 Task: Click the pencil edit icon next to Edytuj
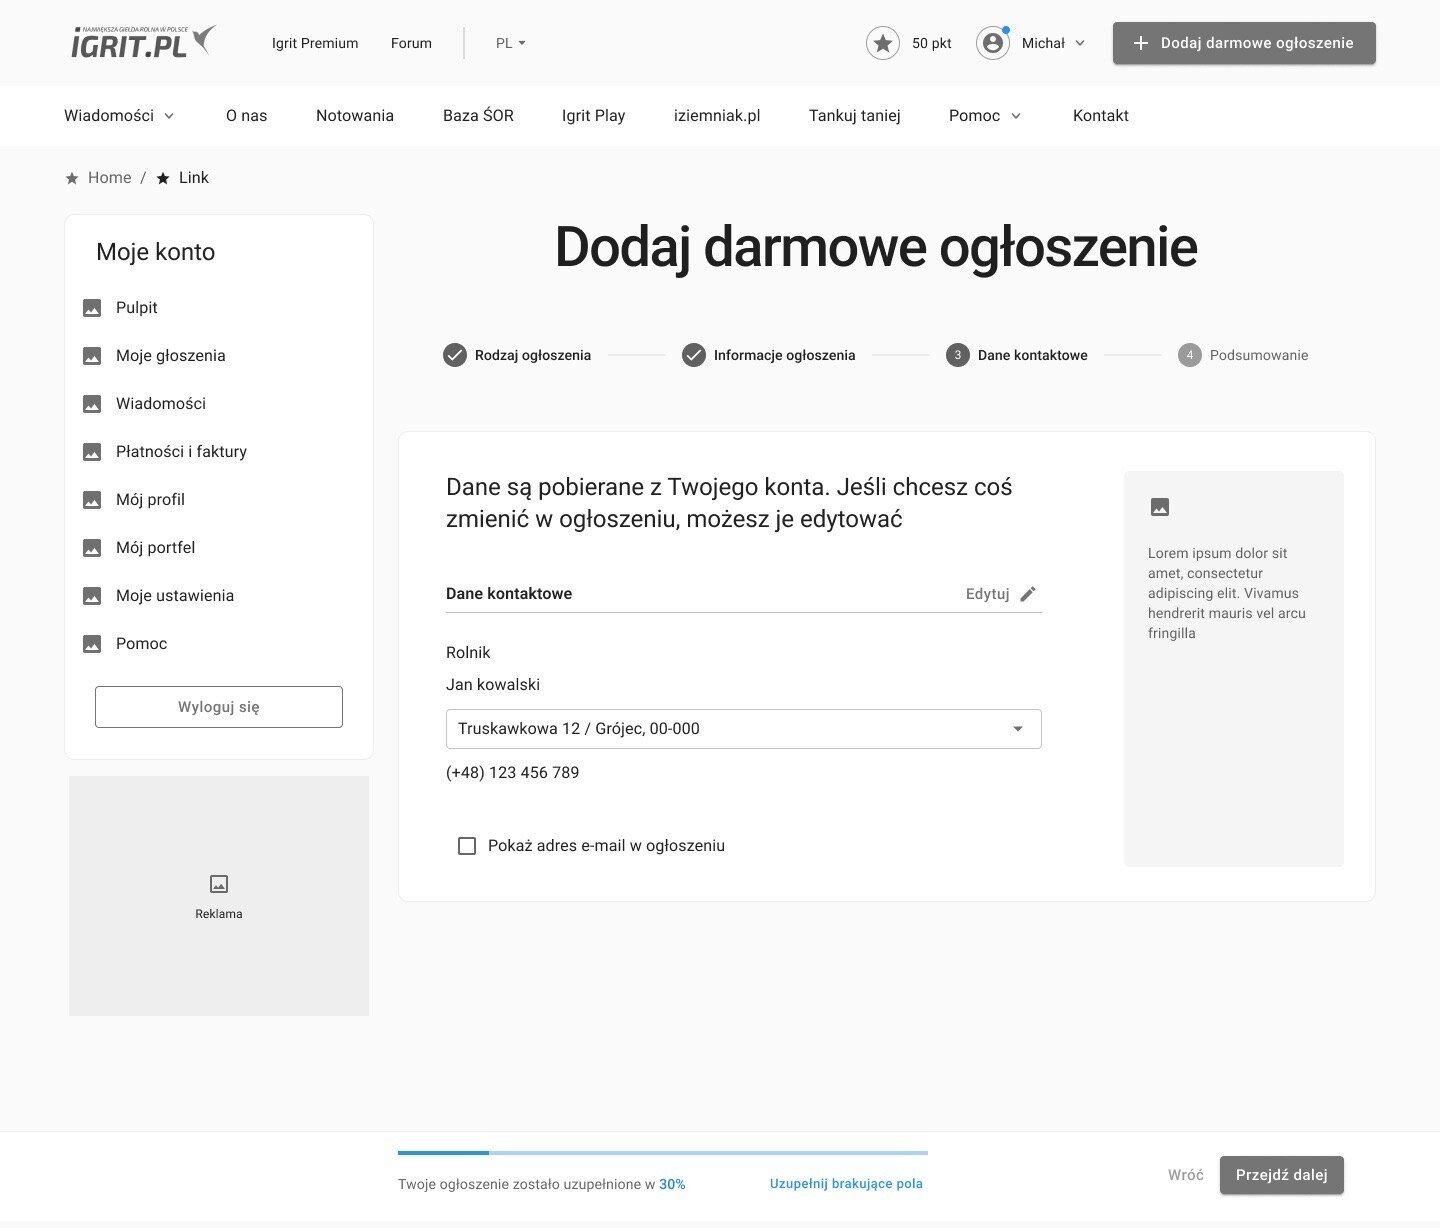(x=1028, y=594)
